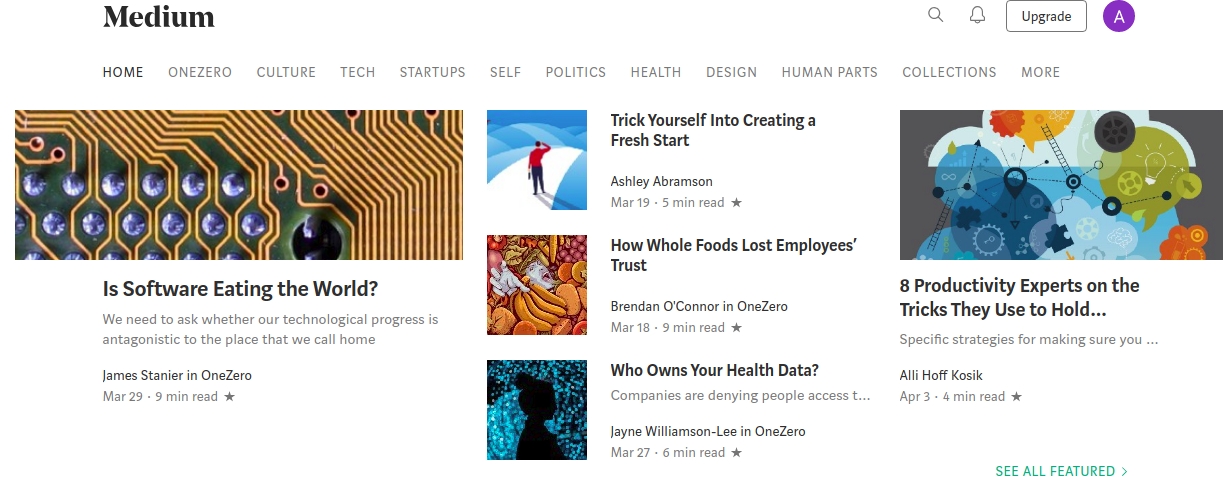Open the 'Fresh Start' article thumbnail
The width and height of the screenshot is (1228, 482).
[537, 160]
